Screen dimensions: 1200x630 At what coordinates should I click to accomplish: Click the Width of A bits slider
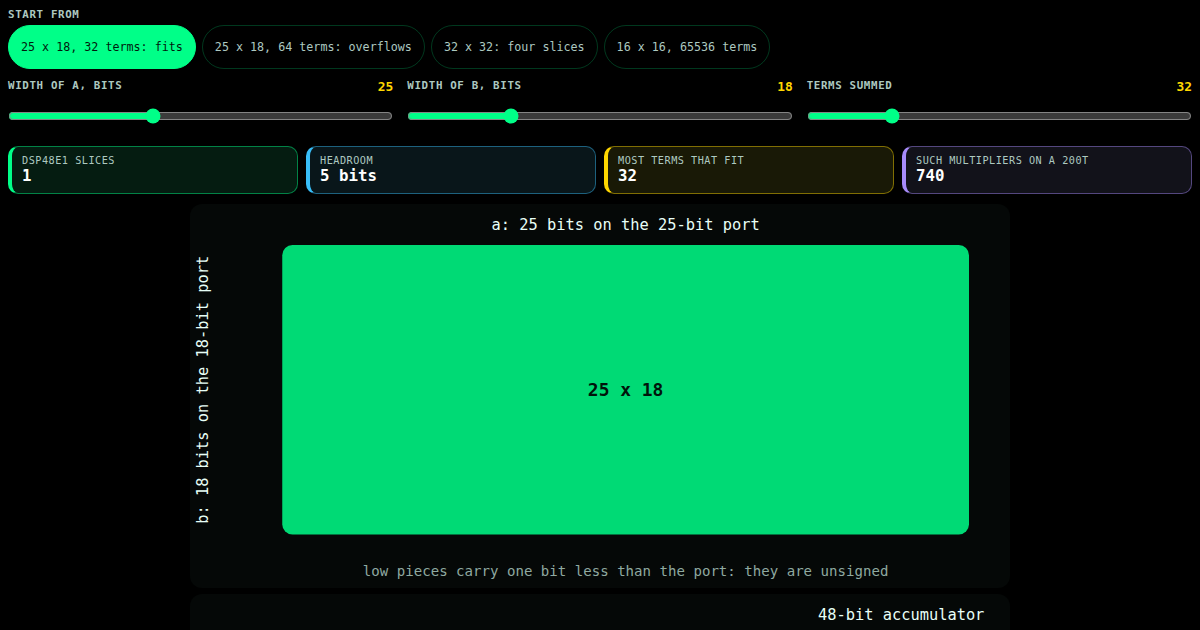pyautogui.click(x=200, y=116)
